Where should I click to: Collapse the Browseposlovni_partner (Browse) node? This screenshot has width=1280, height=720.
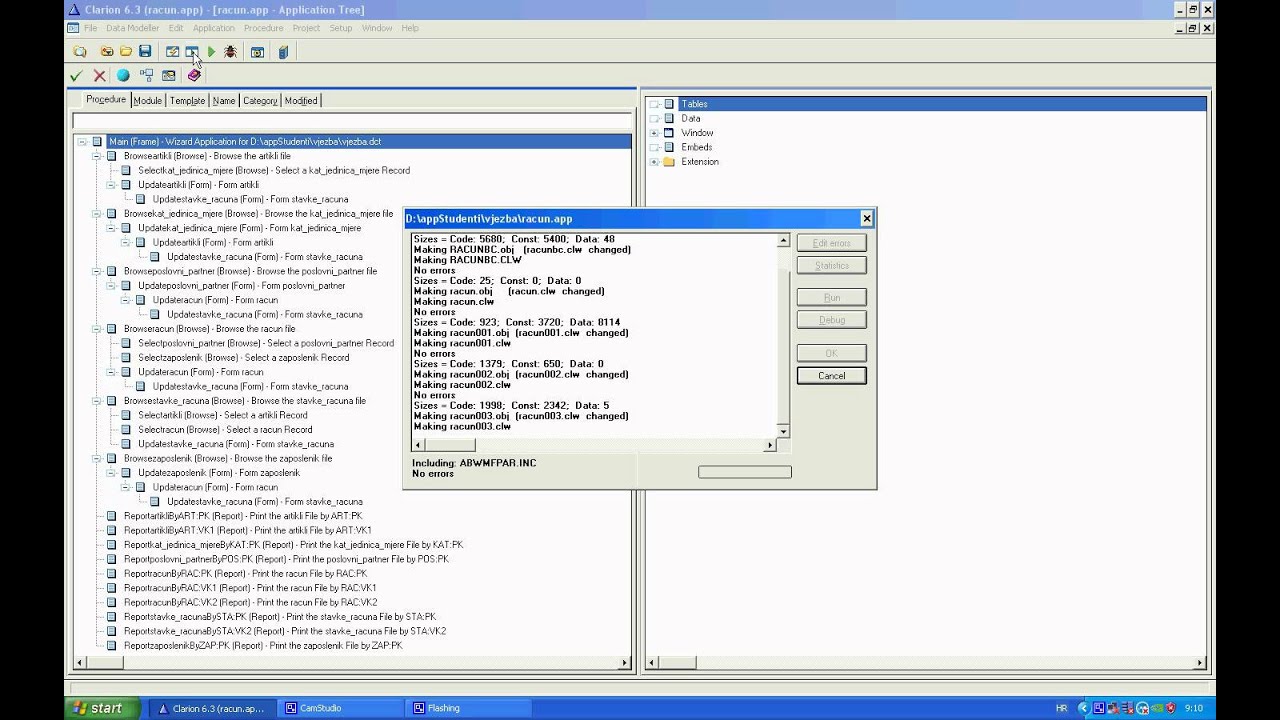pos(97,271)
